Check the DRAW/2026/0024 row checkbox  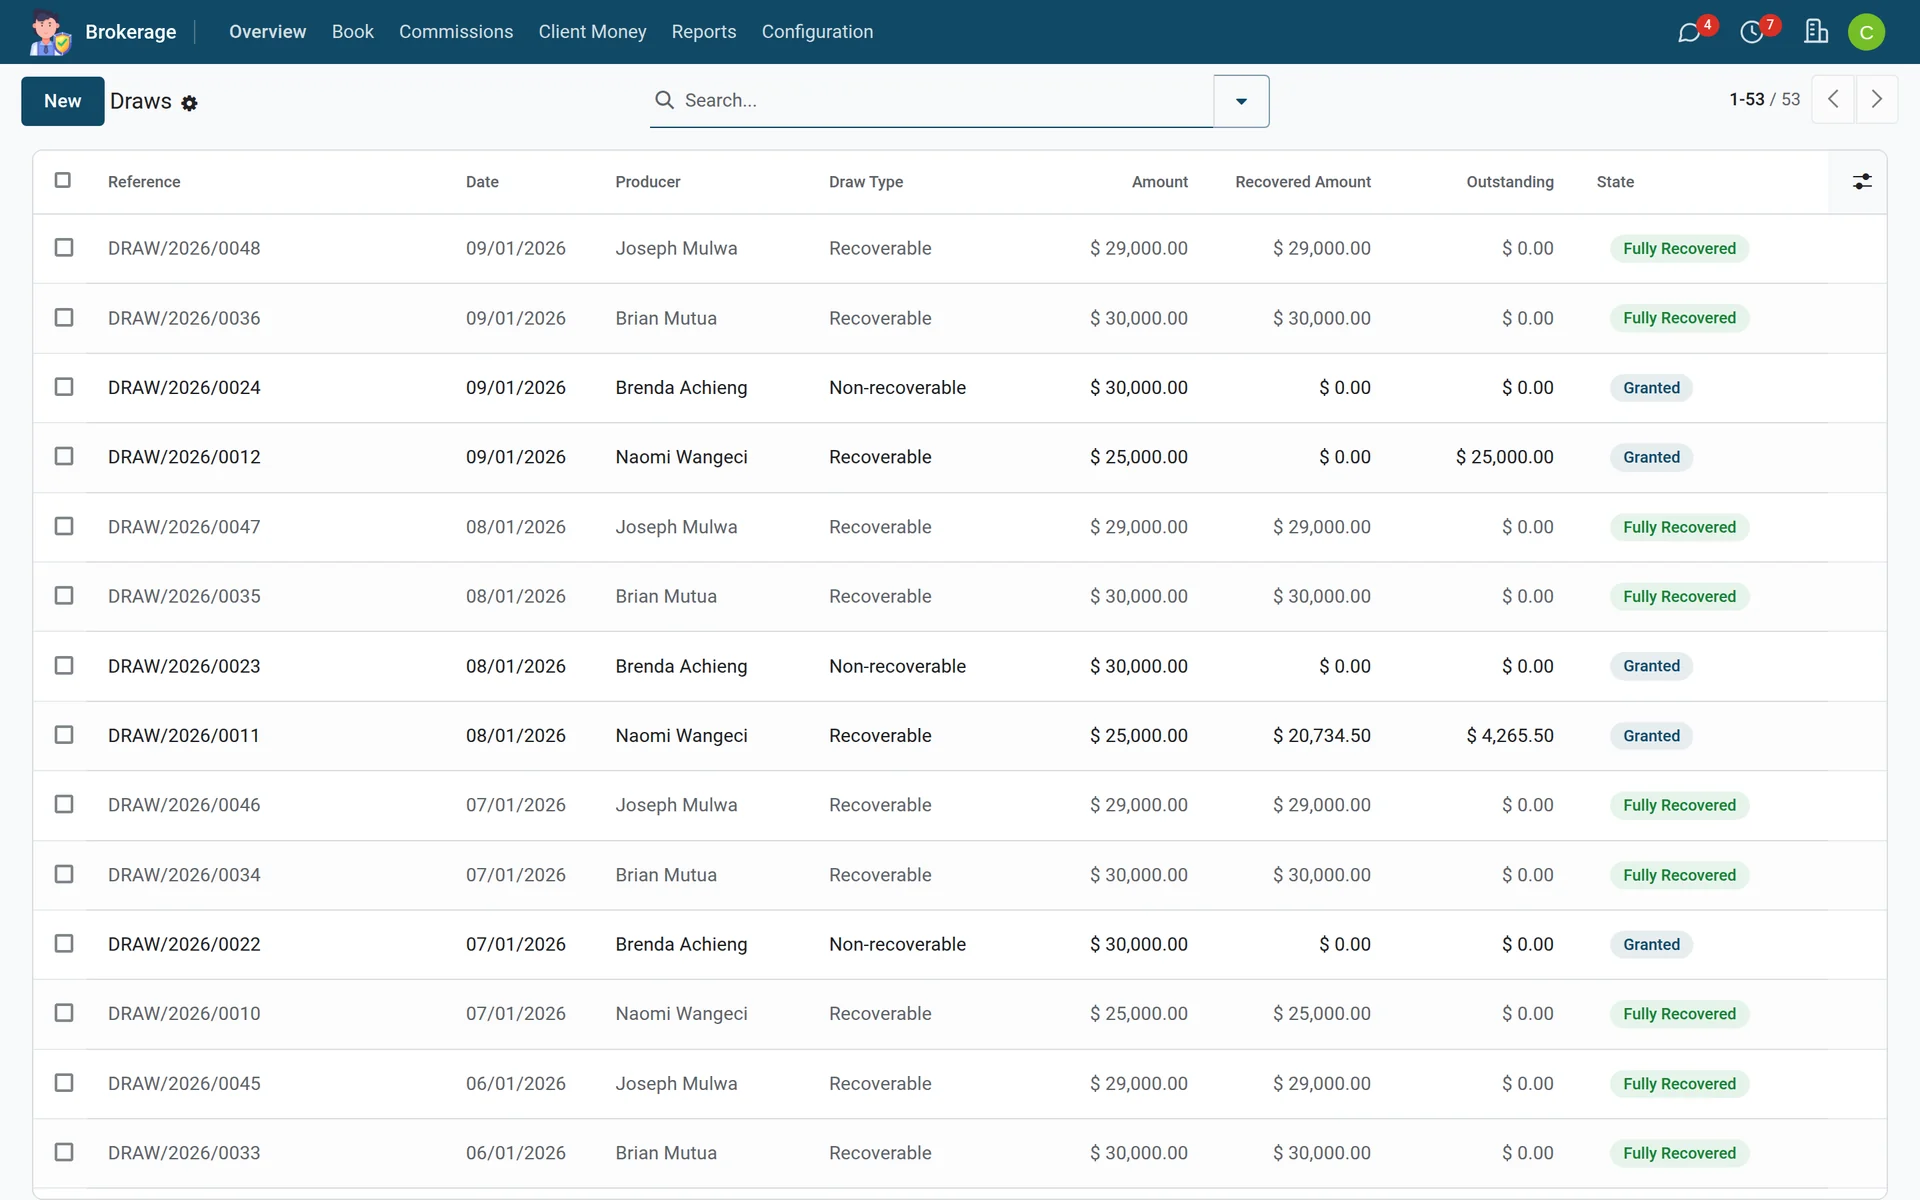click(x=64, y=386)
